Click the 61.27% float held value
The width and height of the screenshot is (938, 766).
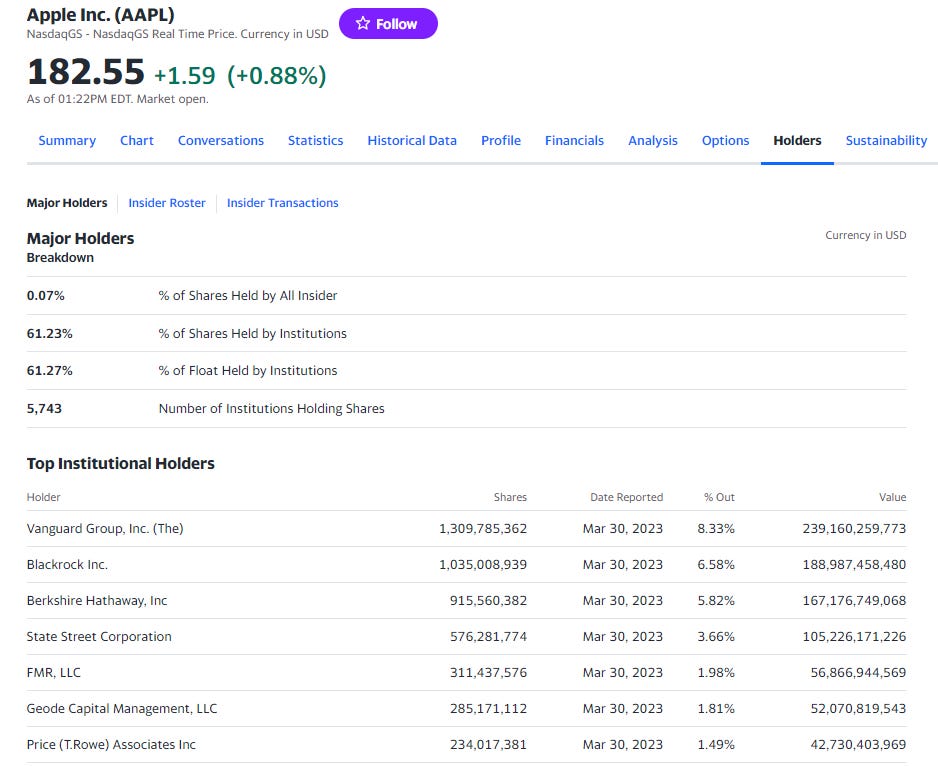click(x=49, y=370)
